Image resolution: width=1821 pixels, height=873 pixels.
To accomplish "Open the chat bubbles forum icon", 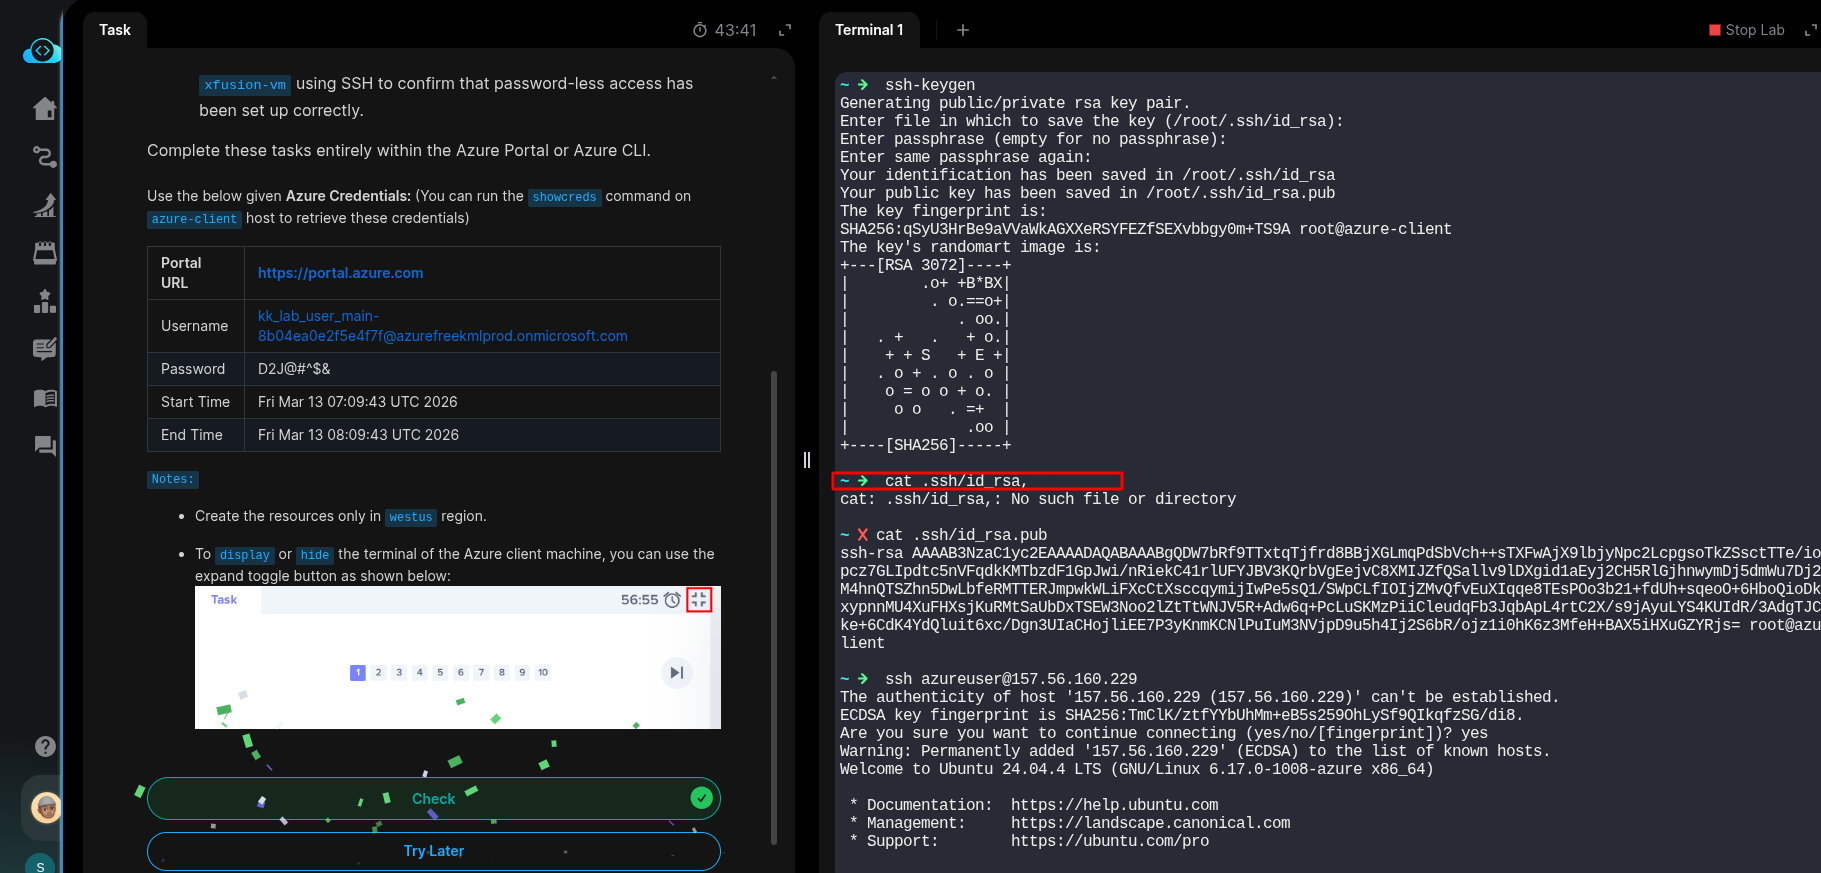I will (x=45, y=446).
